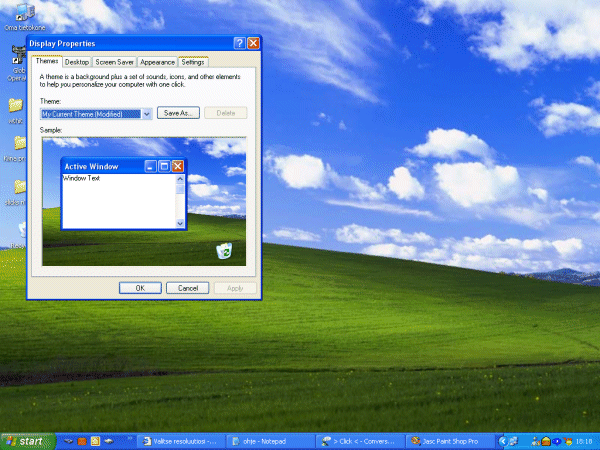Select the Themes tab

47,61
